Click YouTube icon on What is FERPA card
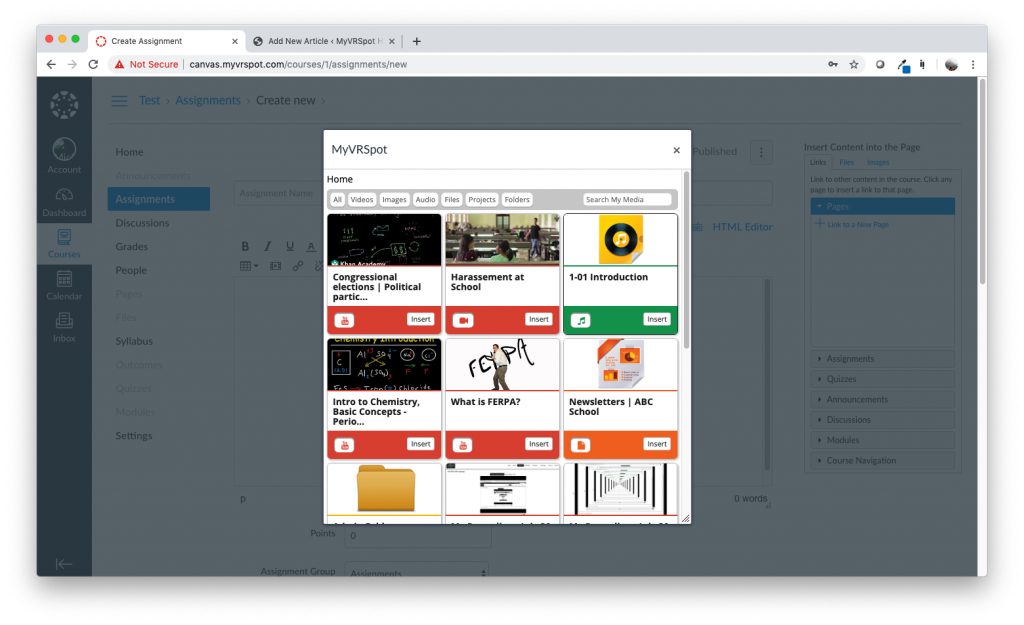The width and height of the screenshot is (1024, 625). point(463,445)
